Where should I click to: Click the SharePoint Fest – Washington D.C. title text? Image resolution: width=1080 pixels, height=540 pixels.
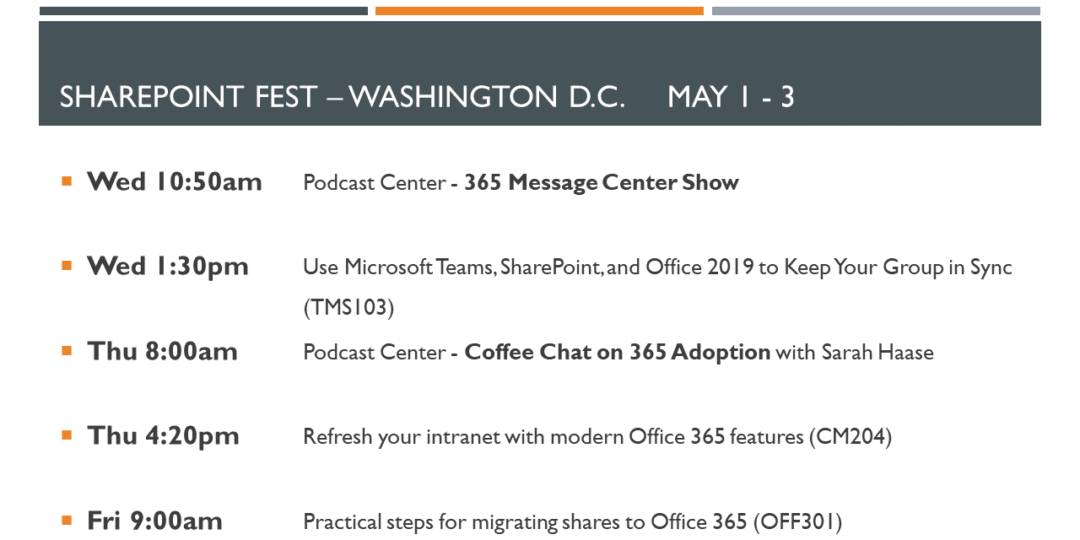[x=342, y=97]
